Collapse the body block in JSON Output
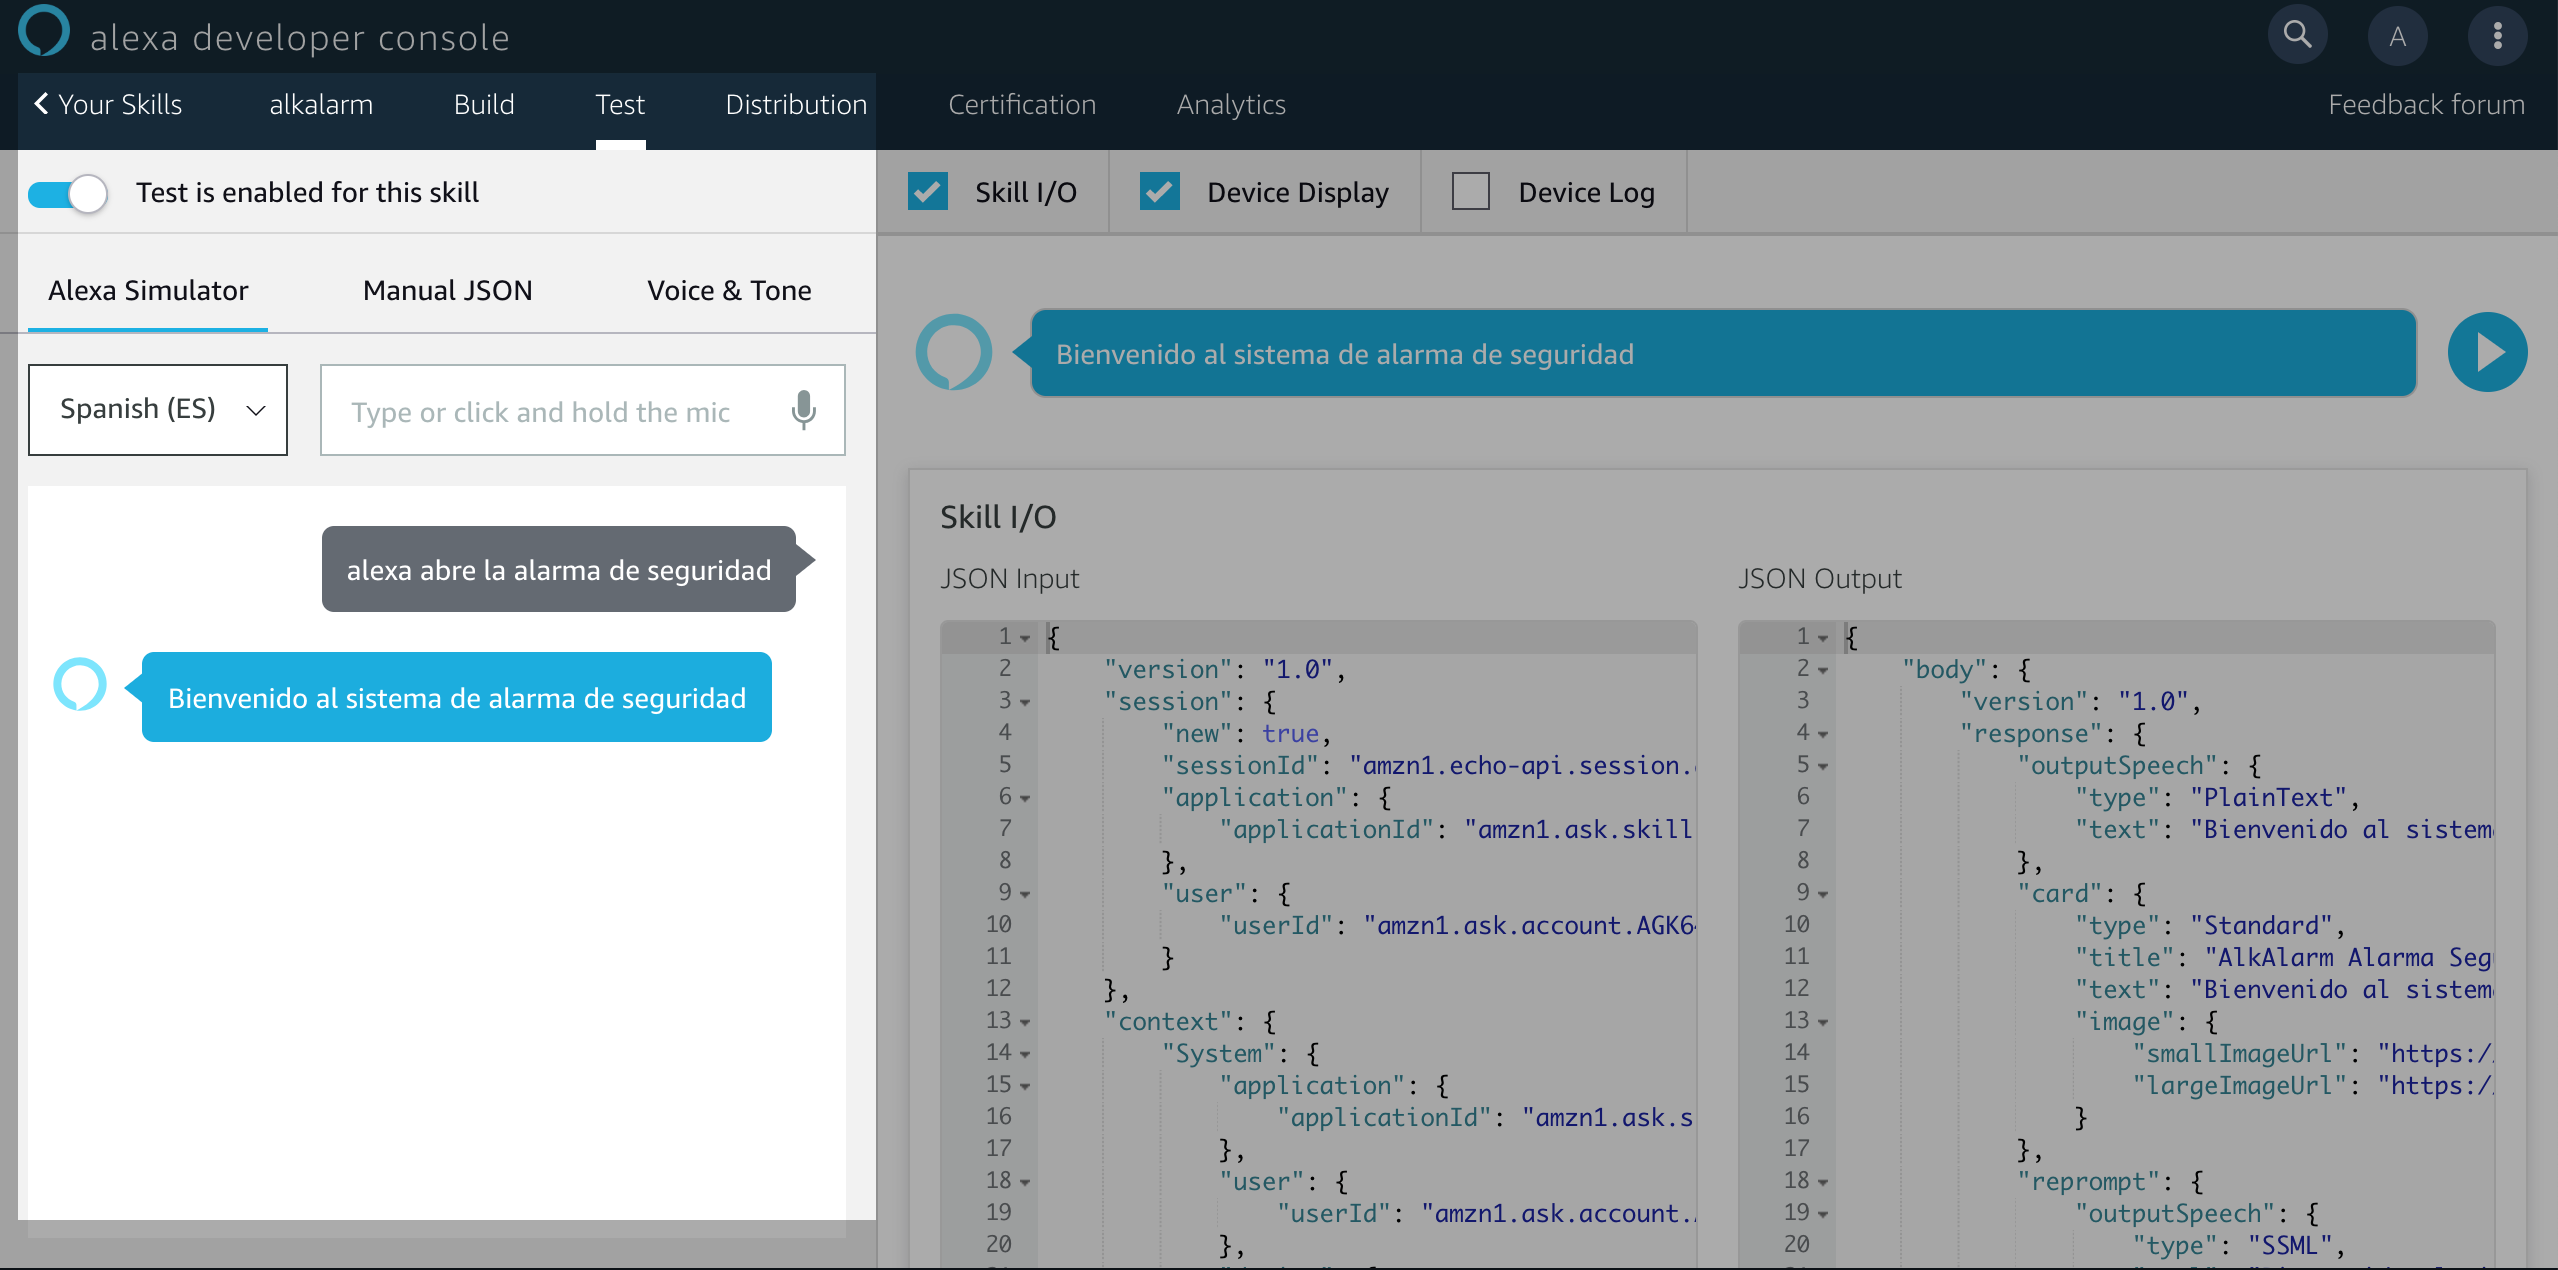Image resolution: width=2558 pixels, height=1270 pixels. pos(1823,670)
